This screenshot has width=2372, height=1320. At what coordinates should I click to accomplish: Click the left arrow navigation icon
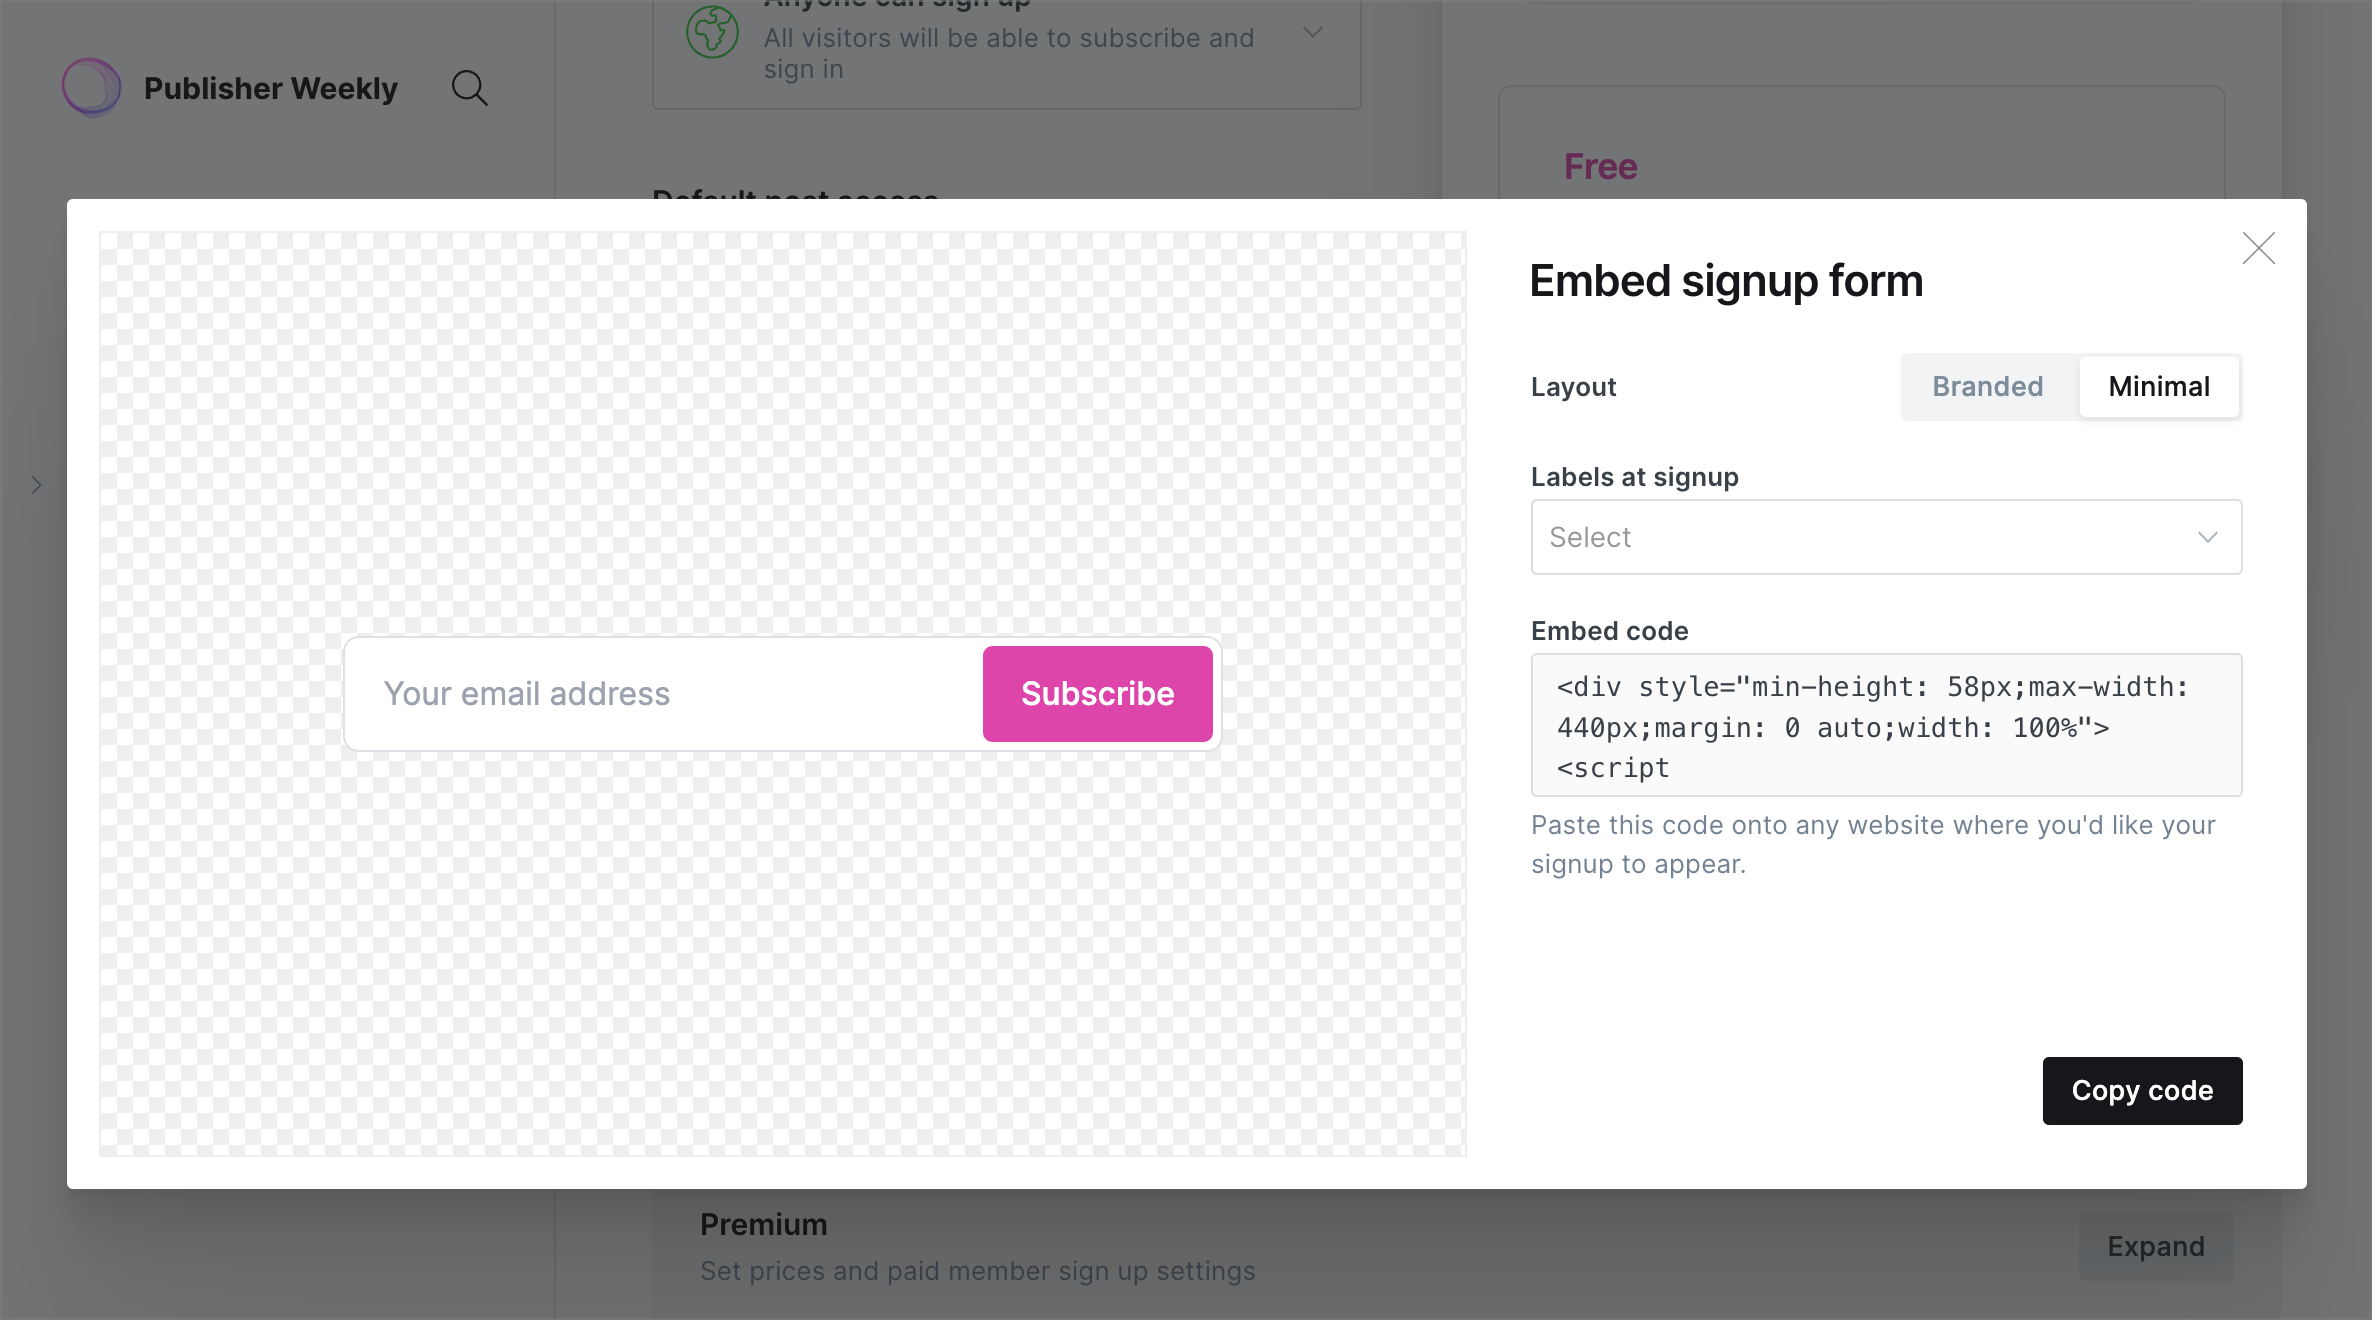36,484
